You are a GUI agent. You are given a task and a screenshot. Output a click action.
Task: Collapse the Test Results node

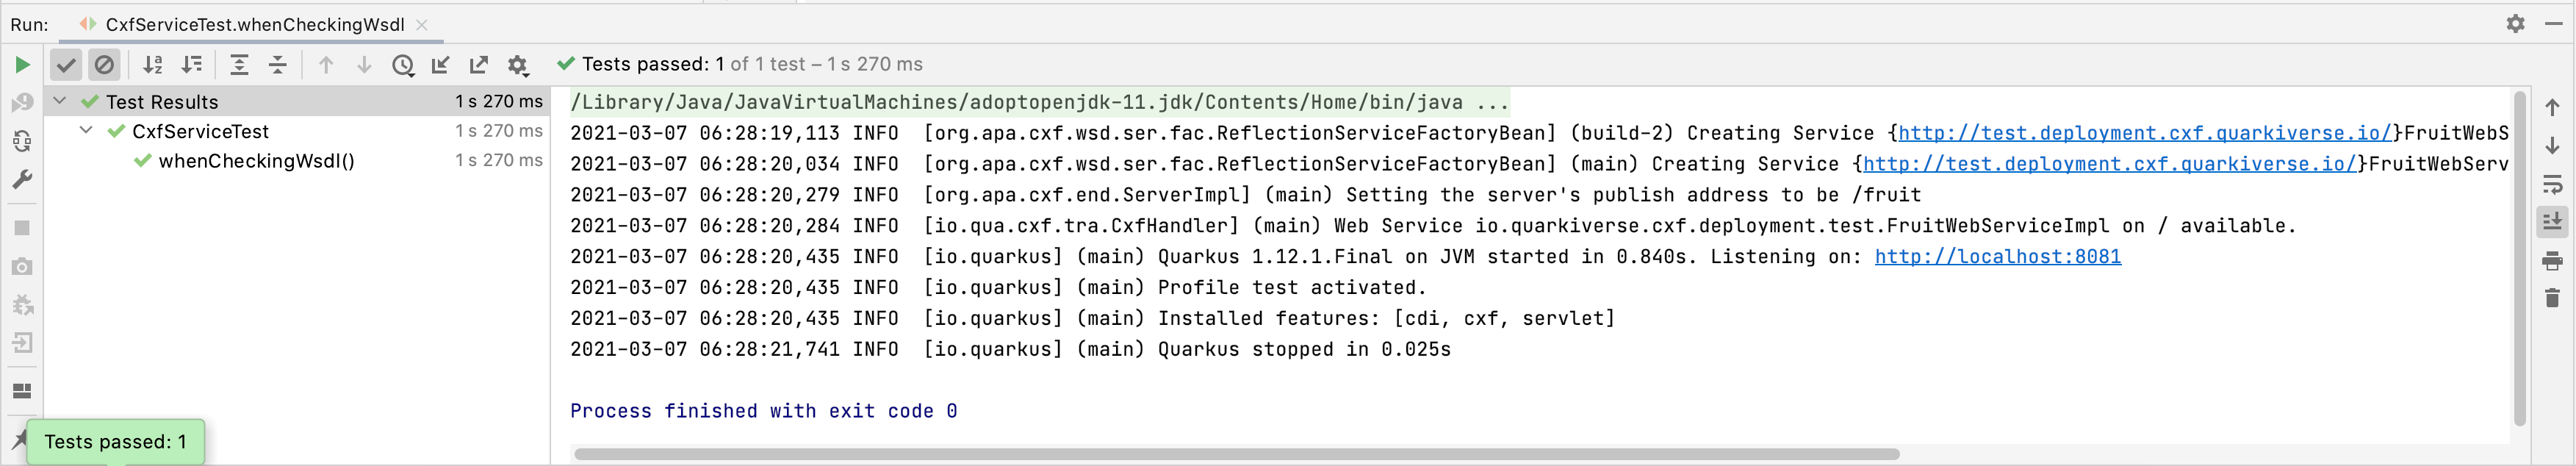pyautogui.click(x=59, y=101)
